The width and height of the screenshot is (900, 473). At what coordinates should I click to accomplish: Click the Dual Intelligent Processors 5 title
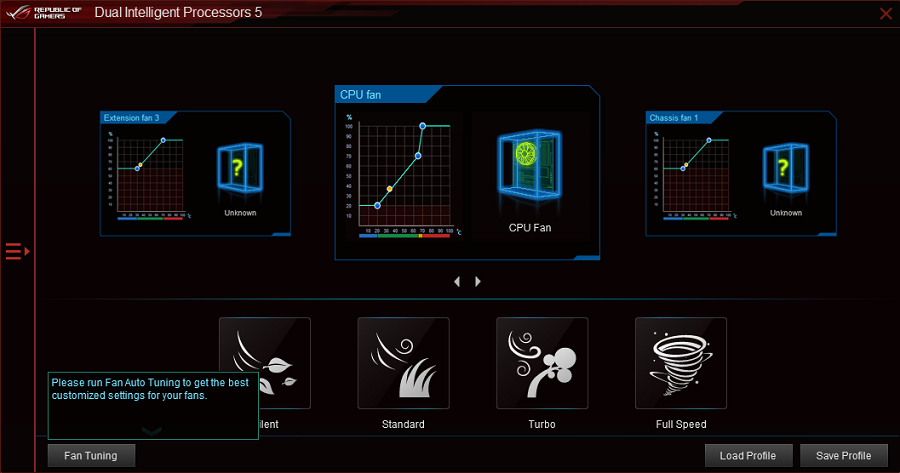coord(178,13)
